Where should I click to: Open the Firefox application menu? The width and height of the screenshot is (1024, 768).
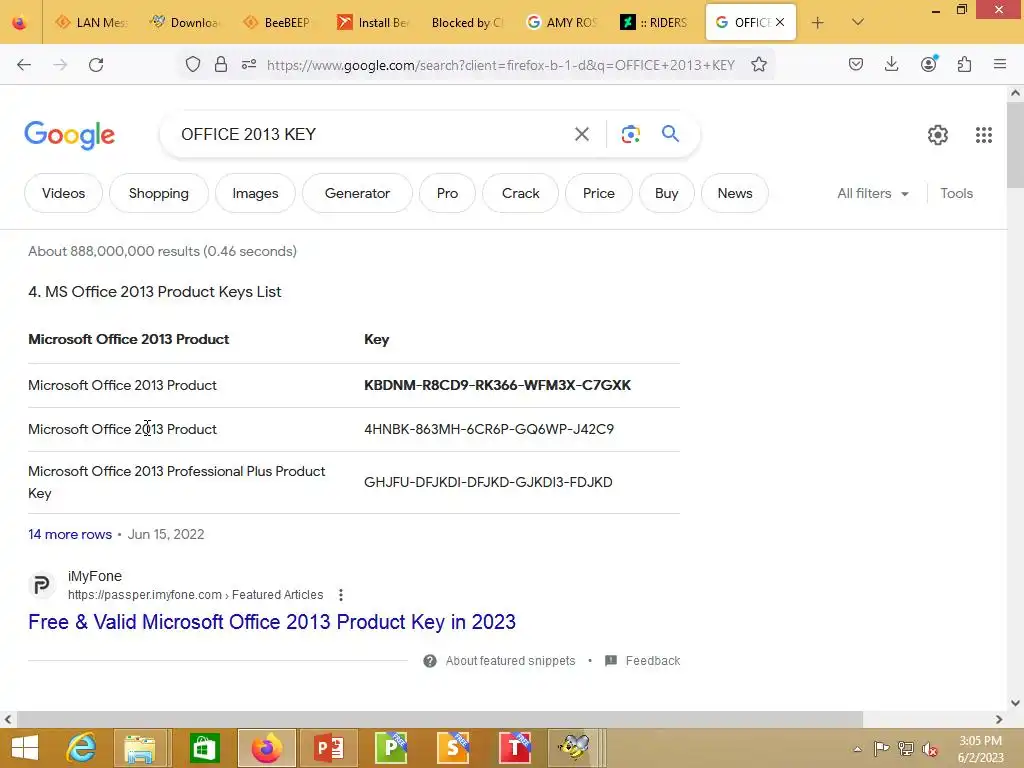point(1000,64)
